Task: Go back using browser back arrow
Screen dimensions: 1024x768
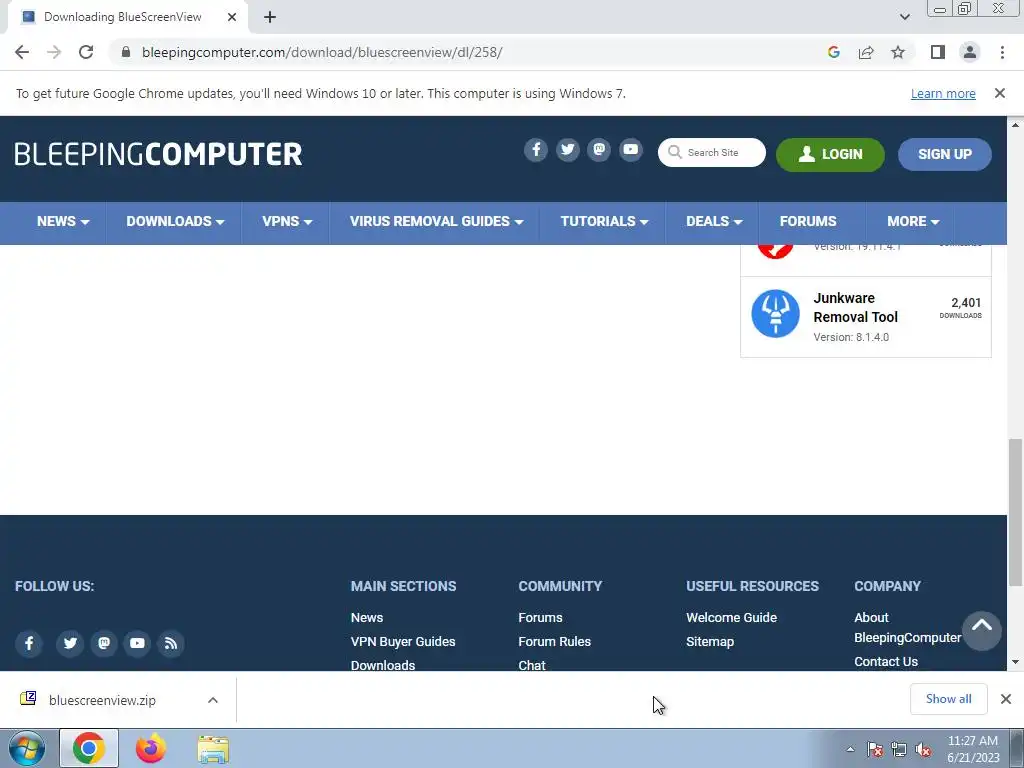Action: point(22,52)
